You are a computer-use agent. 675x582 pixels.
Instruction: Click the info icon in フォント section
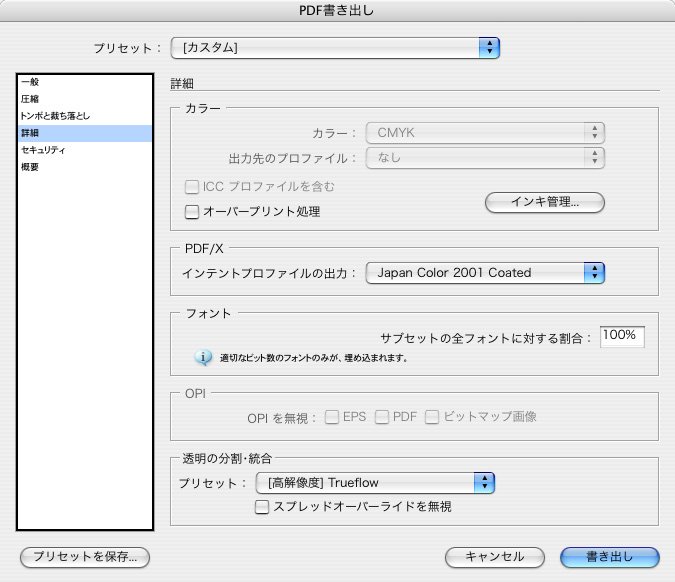coord(203,357)
